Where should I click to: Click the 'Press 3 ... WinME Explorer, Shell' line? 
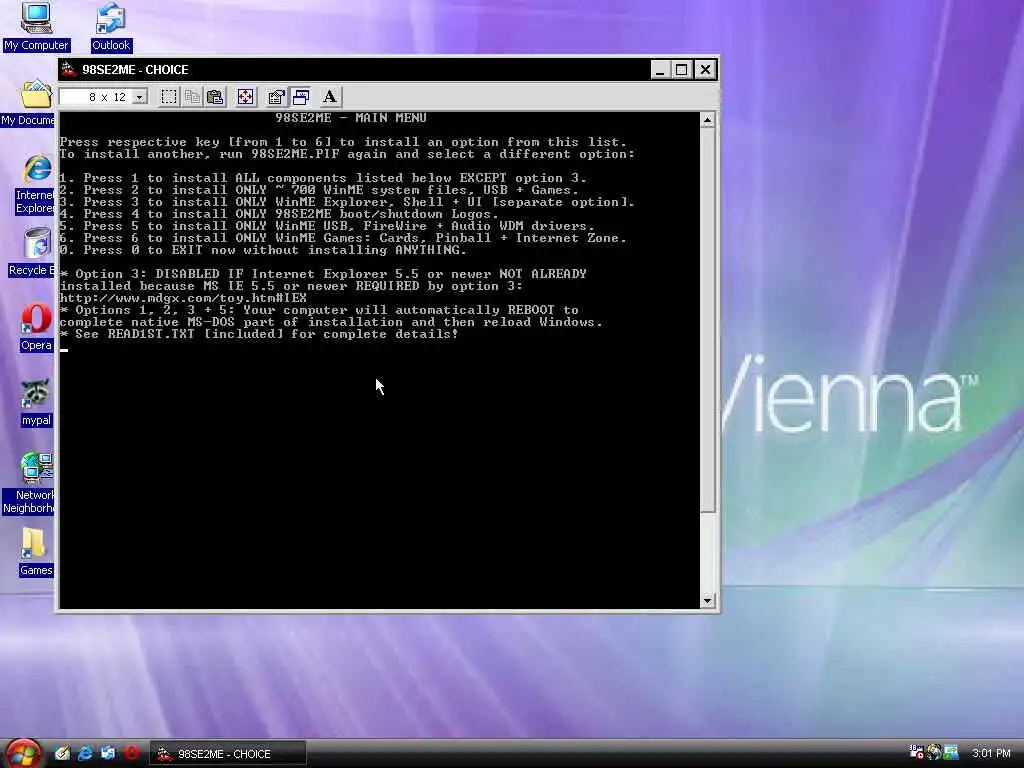click(x=347, y=202)
